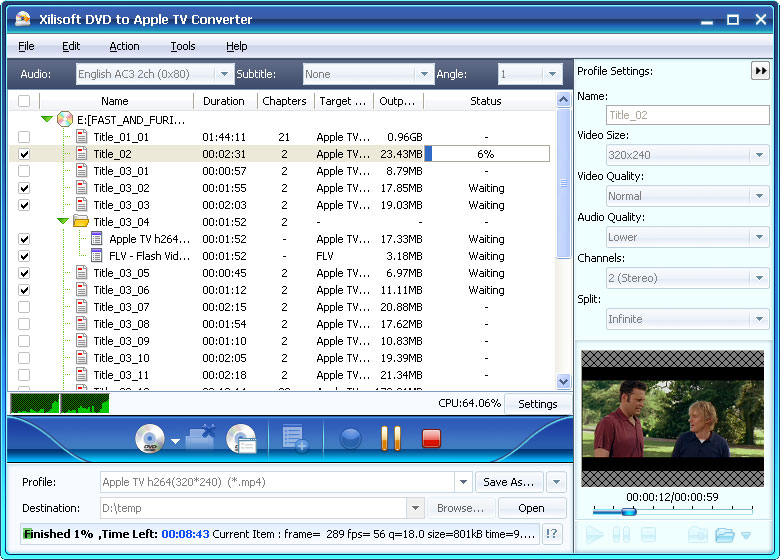
Task: Expand Profile Settings with the double-arrow button
Action: (760, 71)
